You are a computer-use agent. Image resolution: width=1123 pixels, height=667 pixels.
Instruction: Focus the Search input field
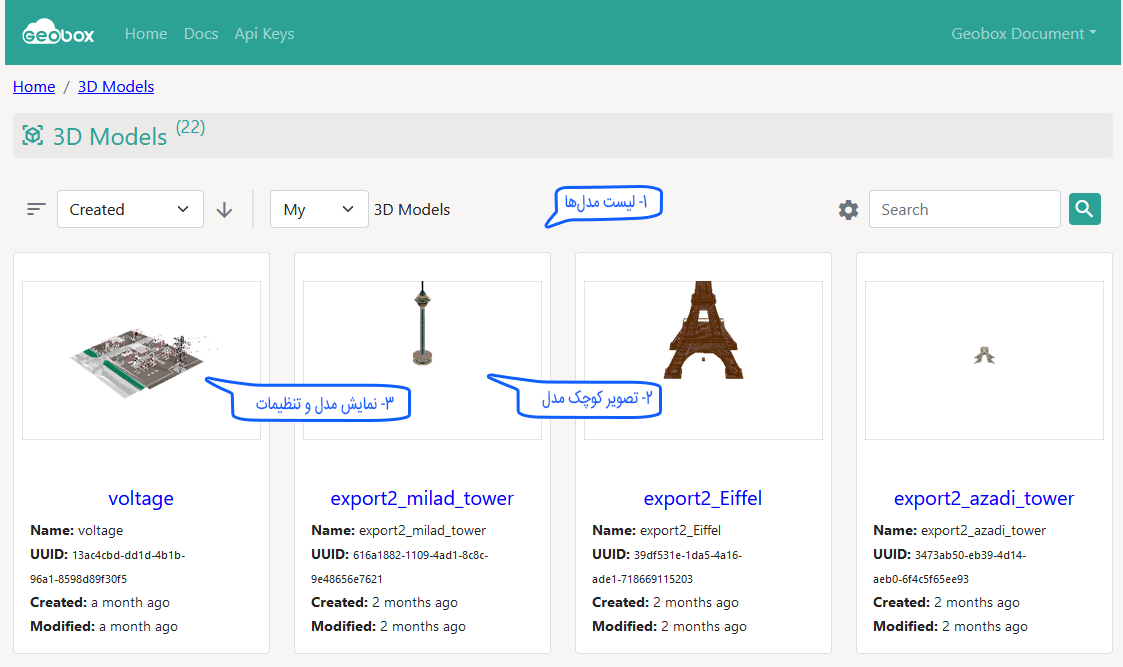point(964,209)
